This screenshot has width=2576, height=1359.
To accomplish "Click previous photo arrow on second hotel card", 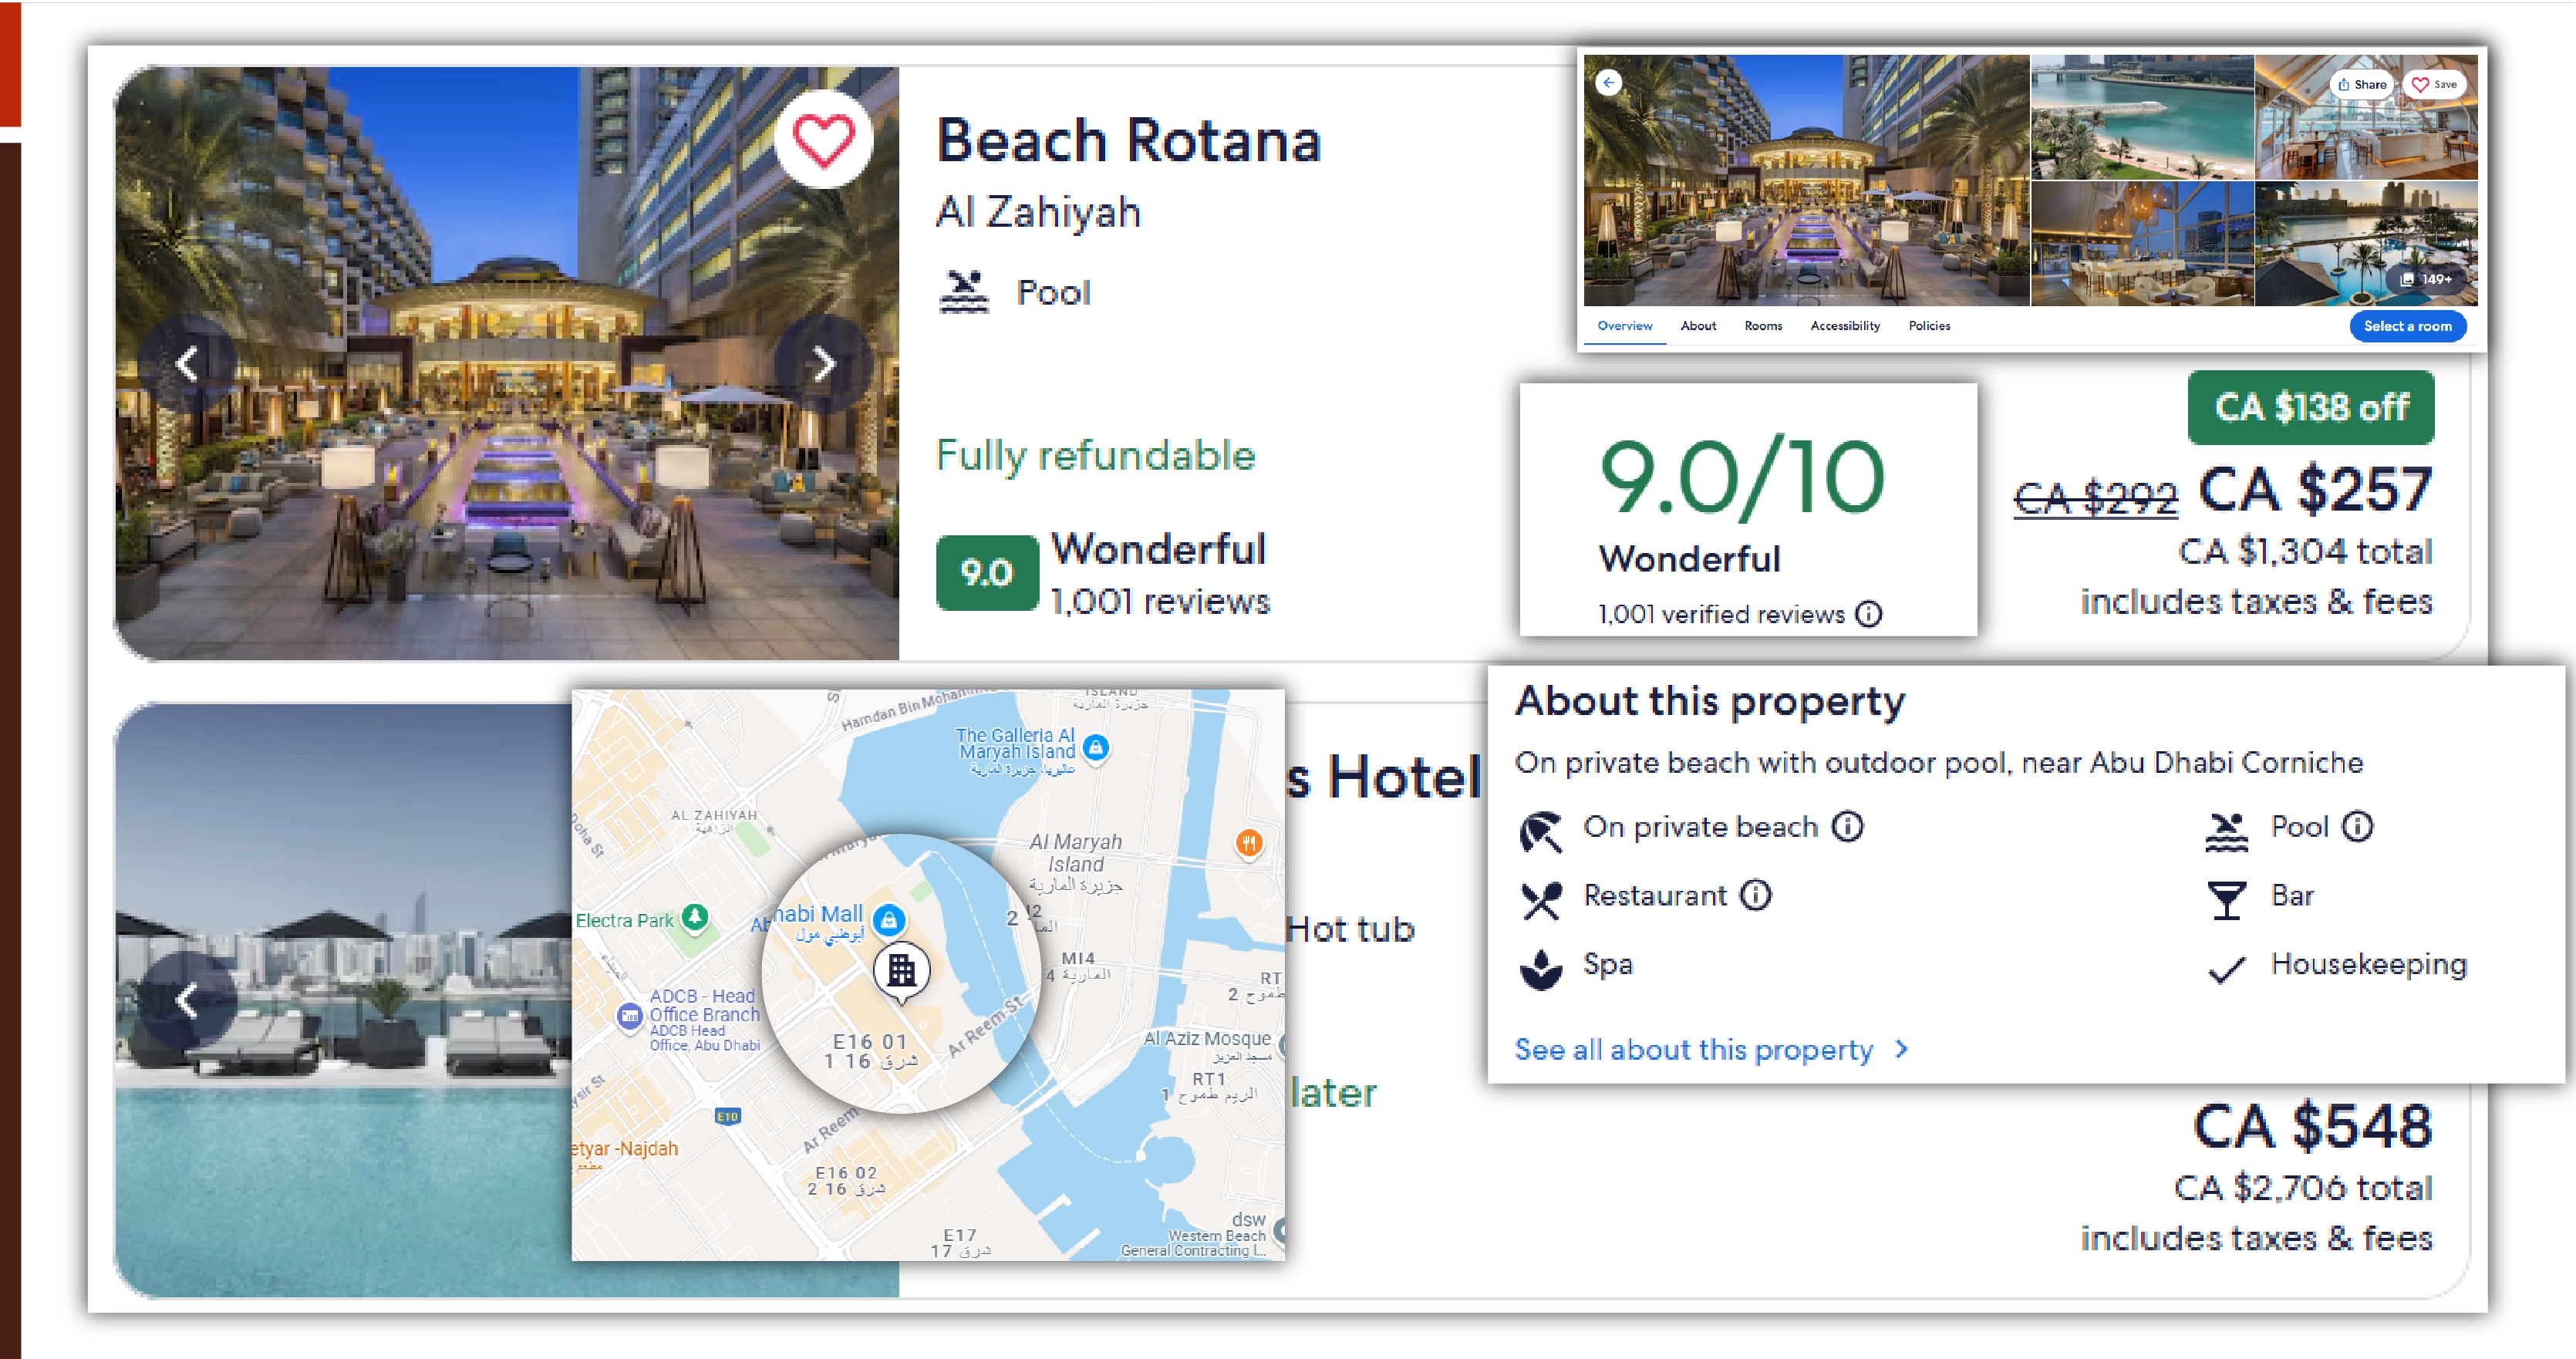I will (187, 1000).
